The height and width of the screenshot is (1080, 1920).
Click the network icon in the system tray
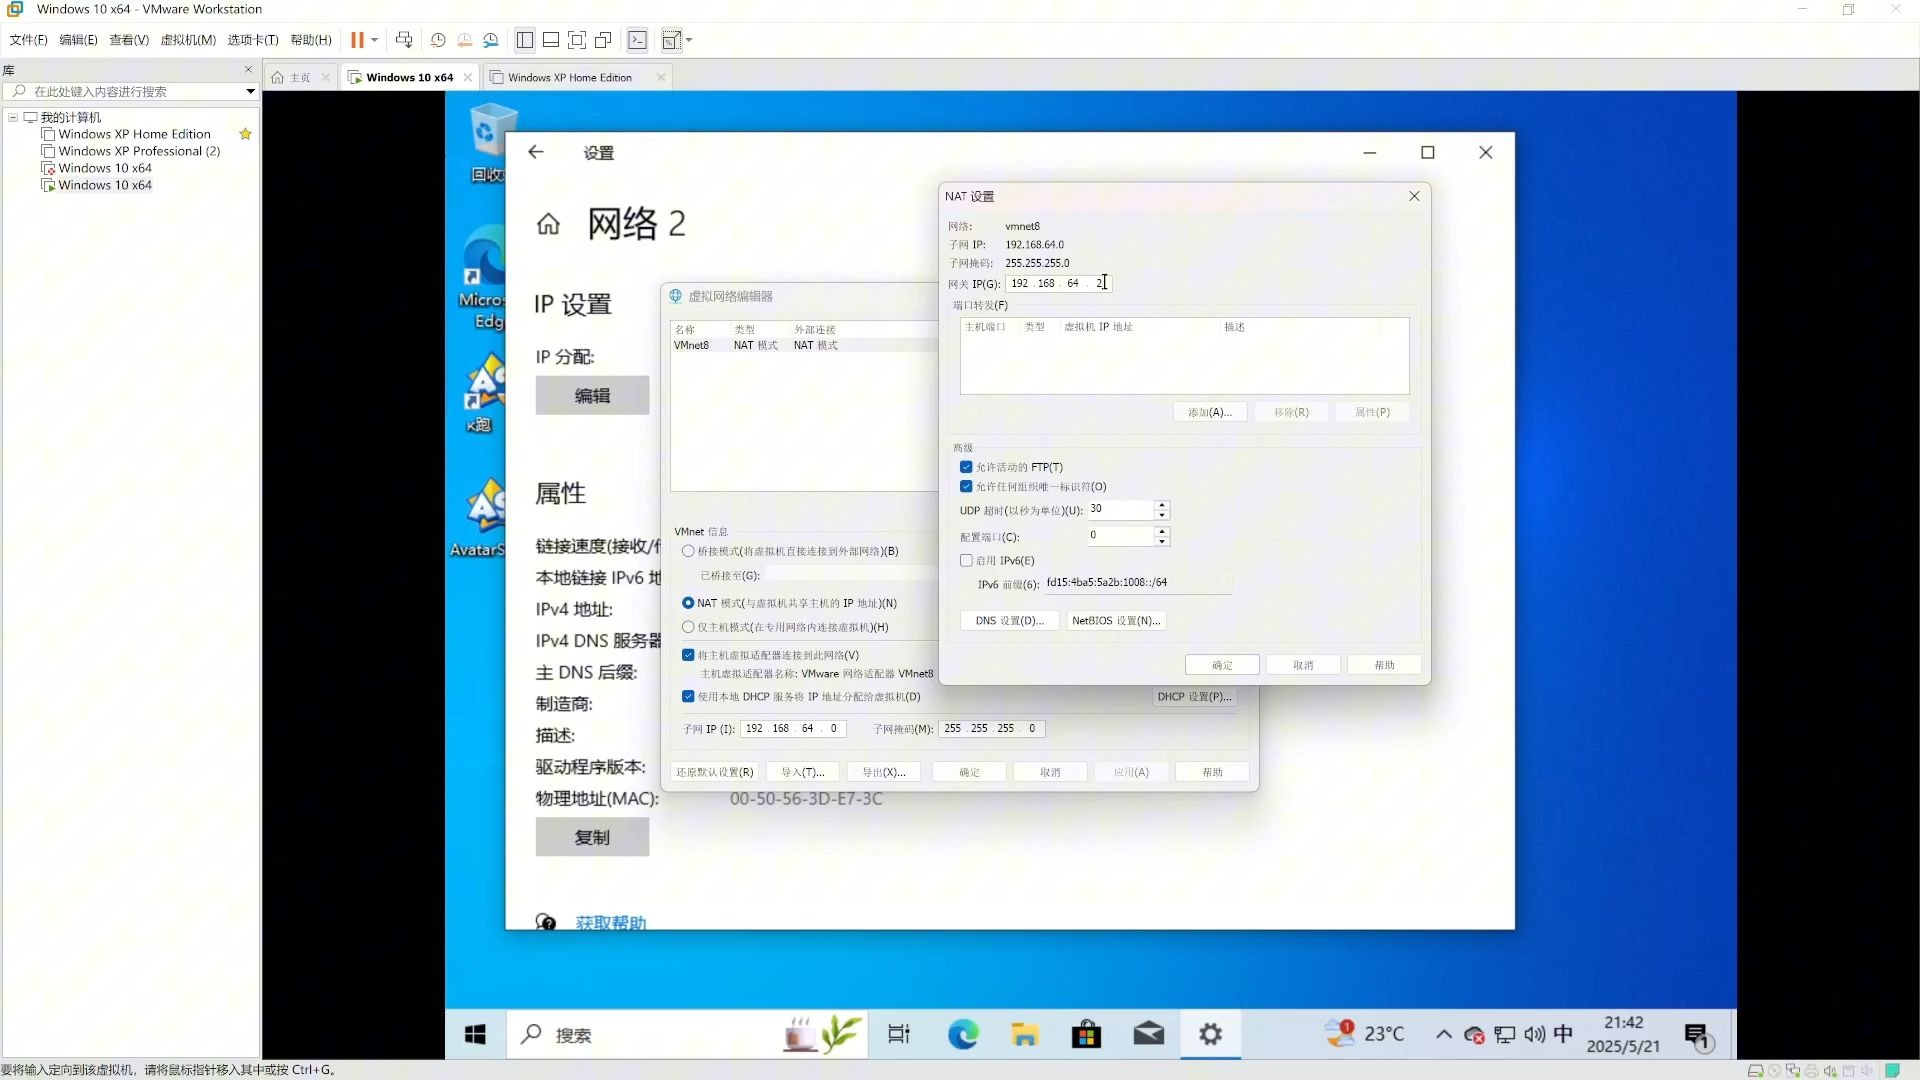[1504, 1034]
